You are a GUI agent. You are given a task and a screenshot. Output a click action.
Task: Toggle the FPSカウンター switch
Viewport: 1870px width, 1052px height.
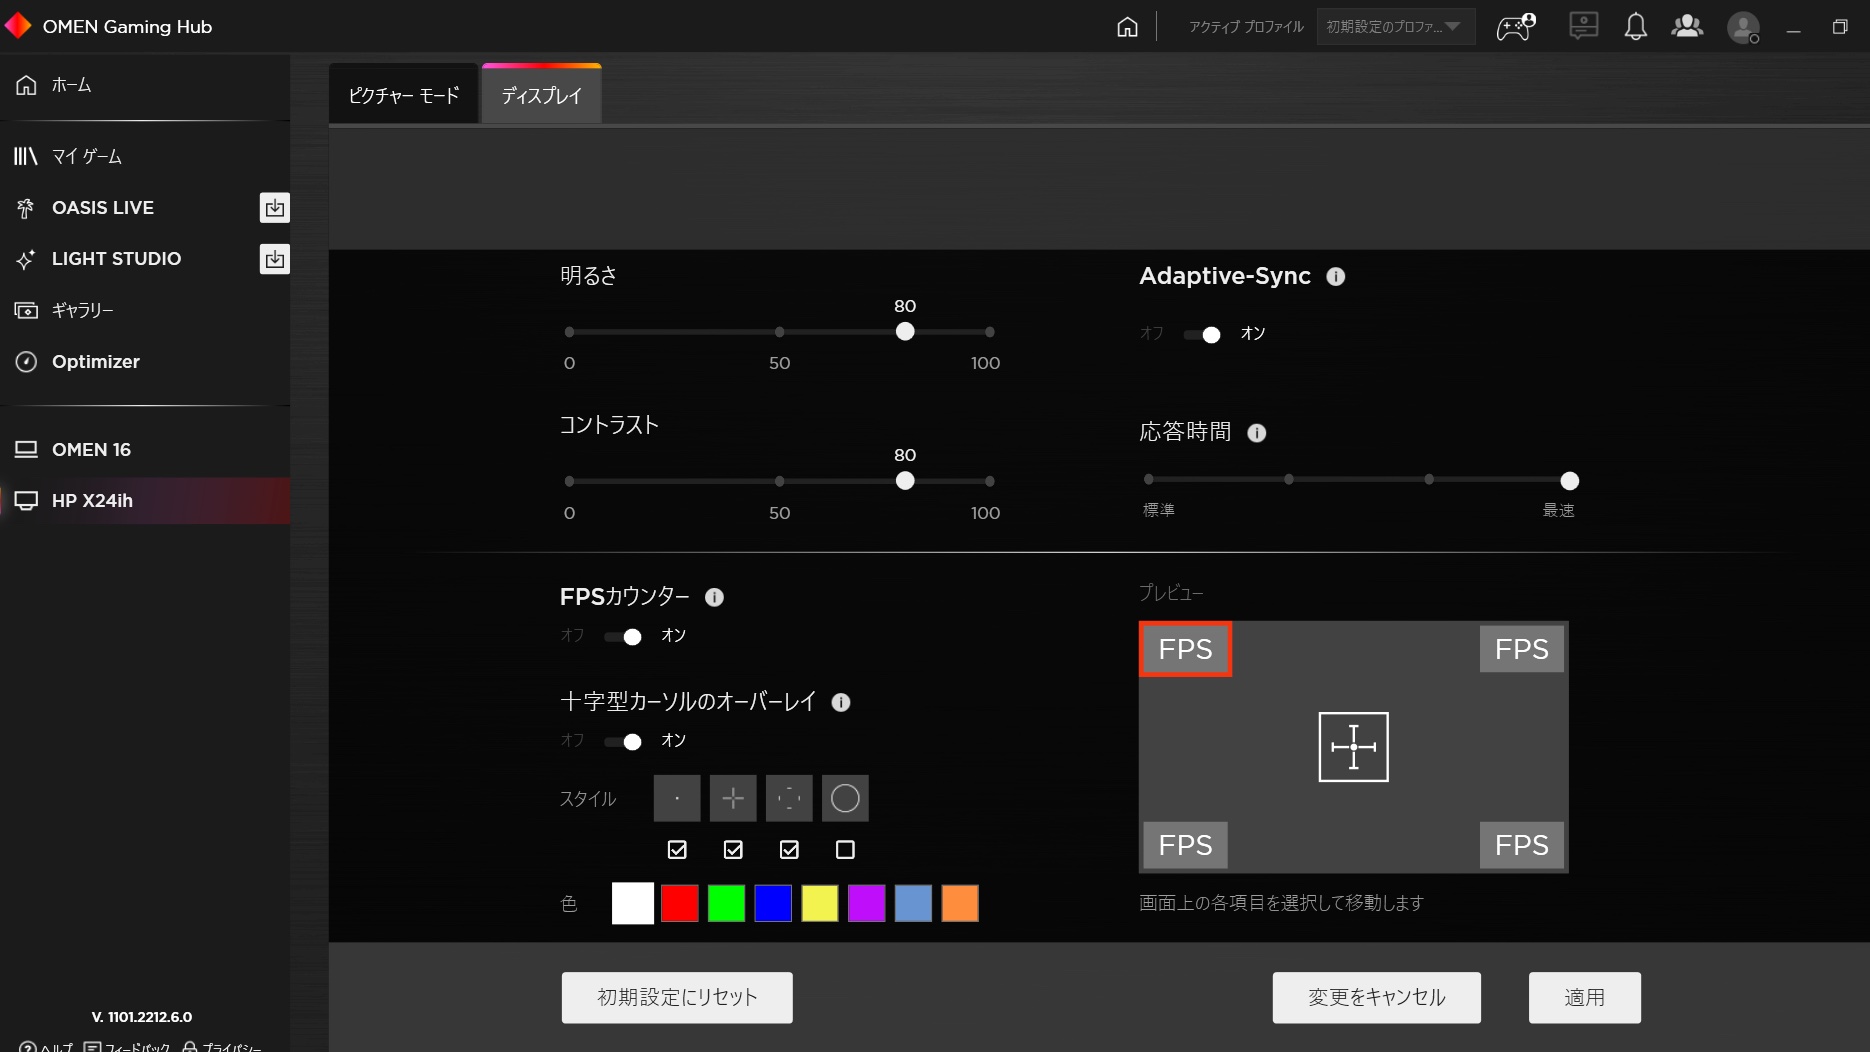point(623,636)
